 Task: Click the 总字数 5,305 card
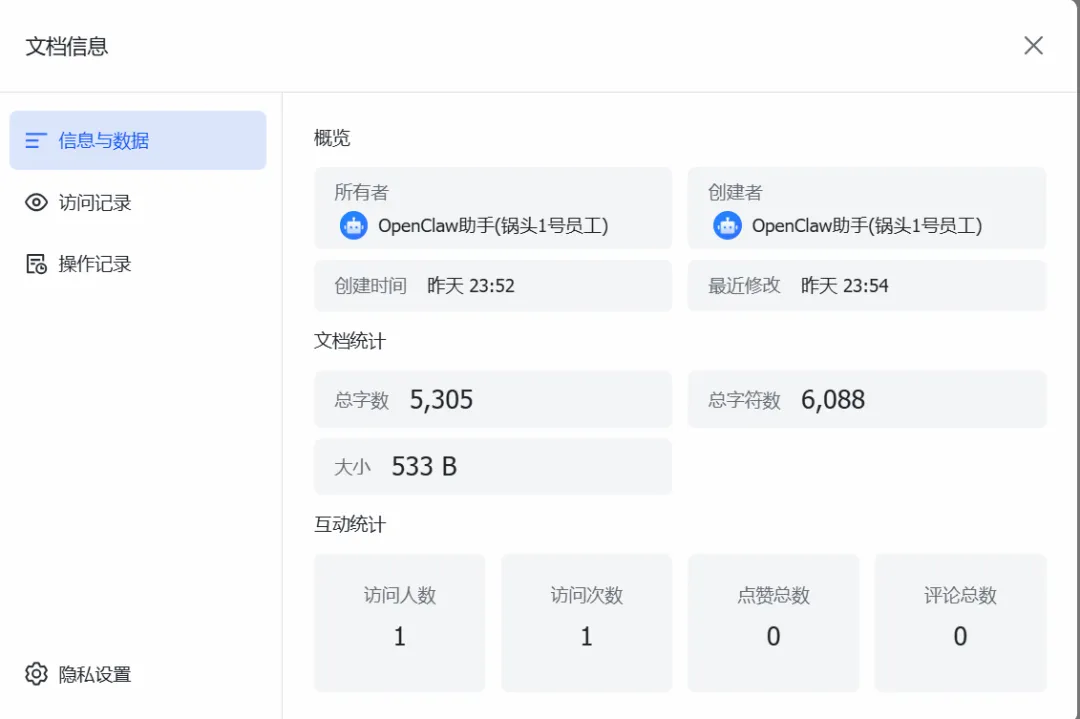click(x=493, y=400)
